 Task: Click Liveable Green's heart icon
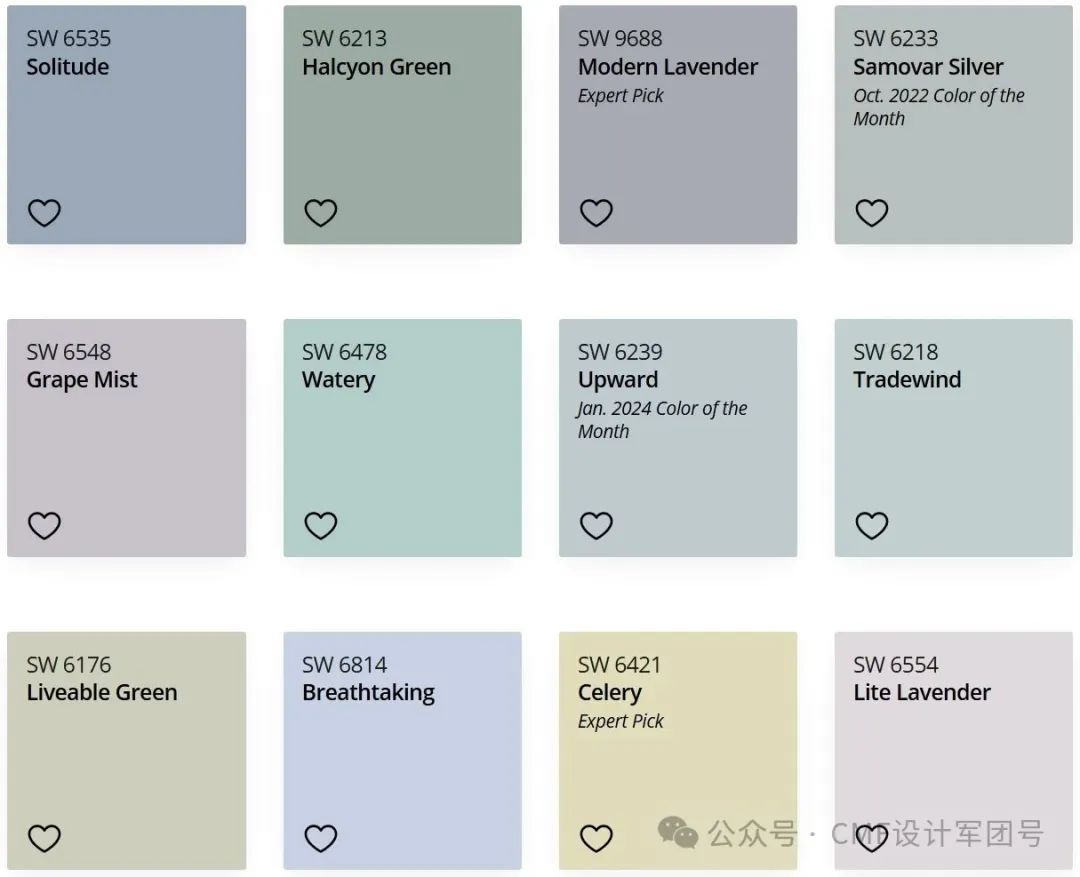(44, 838)
